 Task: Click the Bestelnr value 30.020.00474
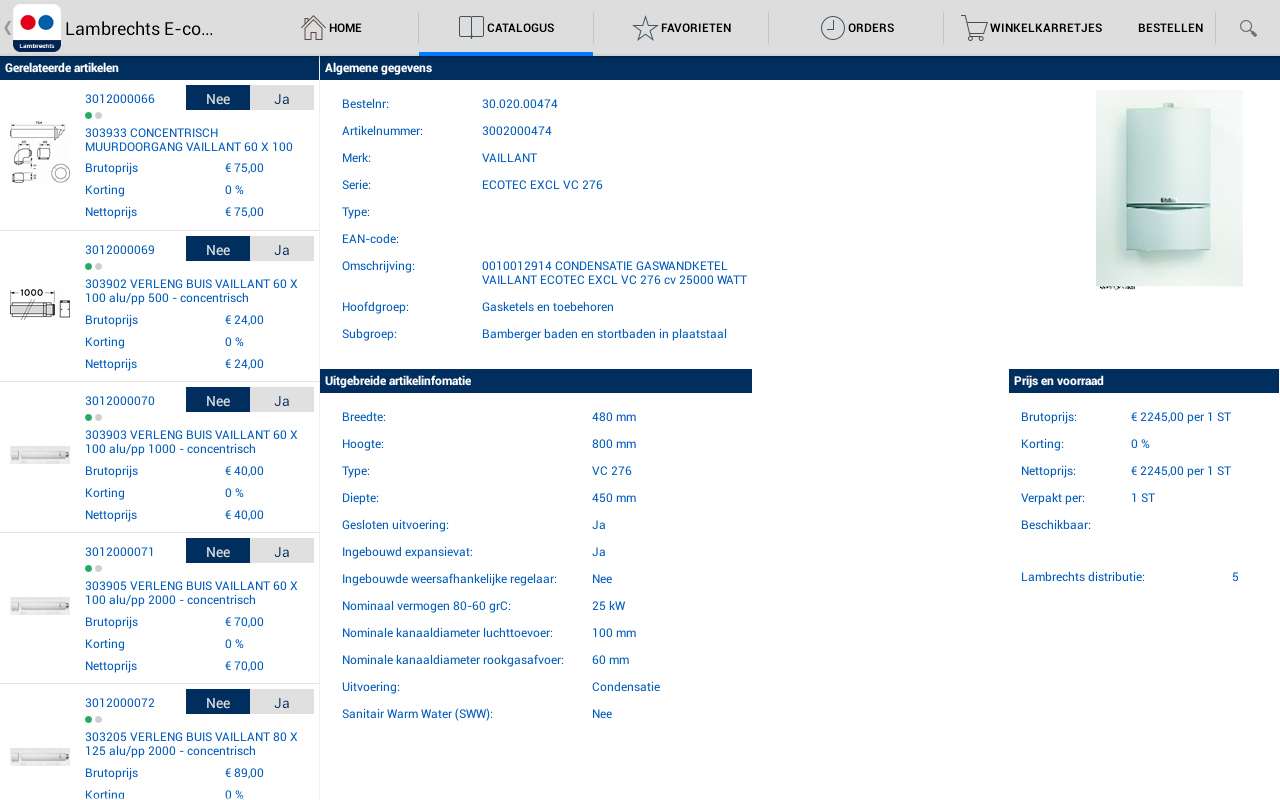click(520, 104)
